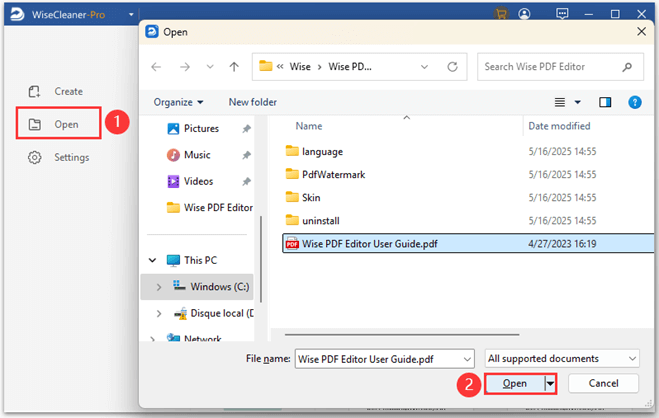Viewport: 659px width, 418px height.
Task: Select Wise PDF Editor User Guide.pdf file
Action: tap(468, 244)
